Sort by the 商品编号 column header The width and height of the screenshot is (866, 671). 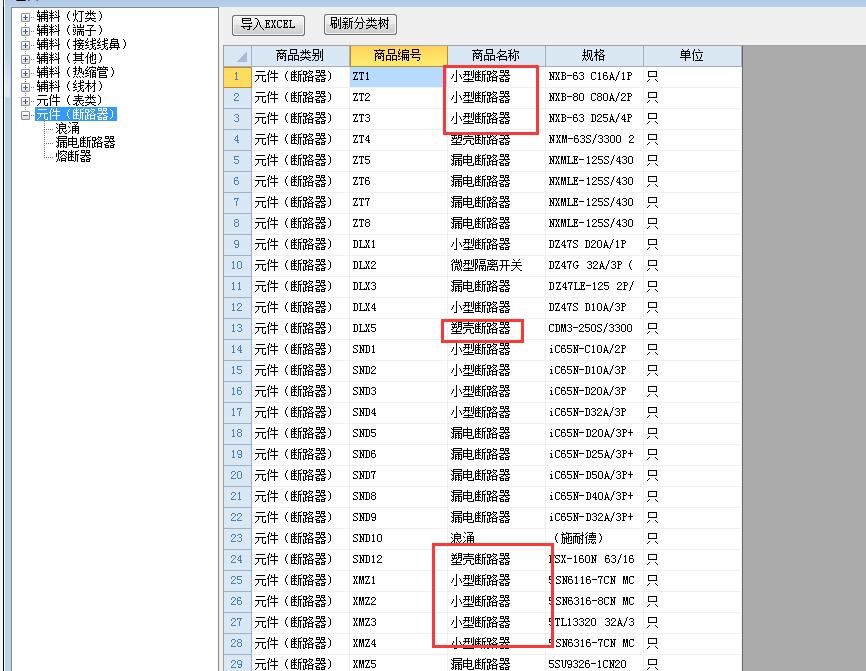pos(398,55)
